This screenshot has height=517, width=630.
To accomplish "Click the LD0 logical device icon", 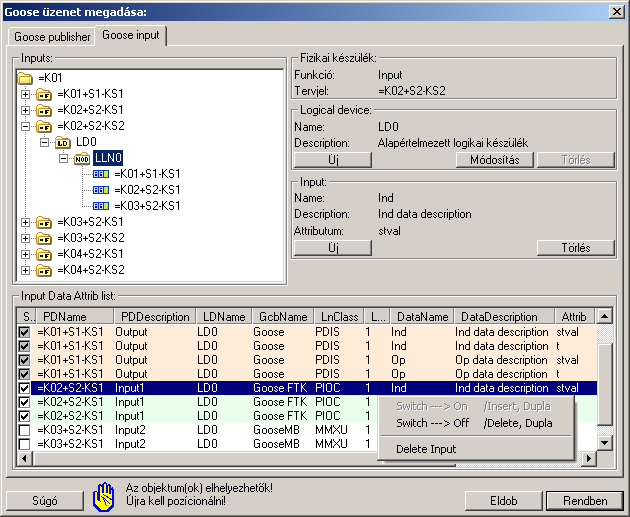I will pyautogui.click(x=62, y=142).
